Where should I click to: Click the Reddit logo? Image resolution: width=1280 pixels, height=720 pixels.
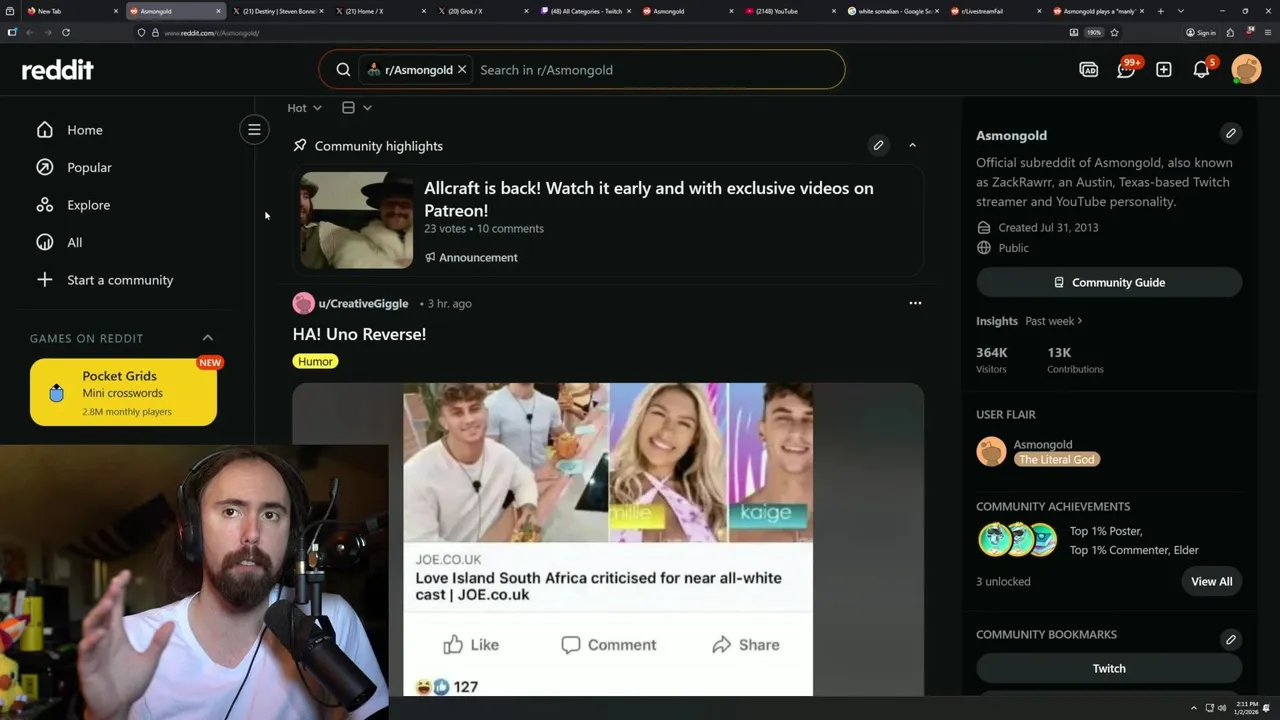pos(58,70)
